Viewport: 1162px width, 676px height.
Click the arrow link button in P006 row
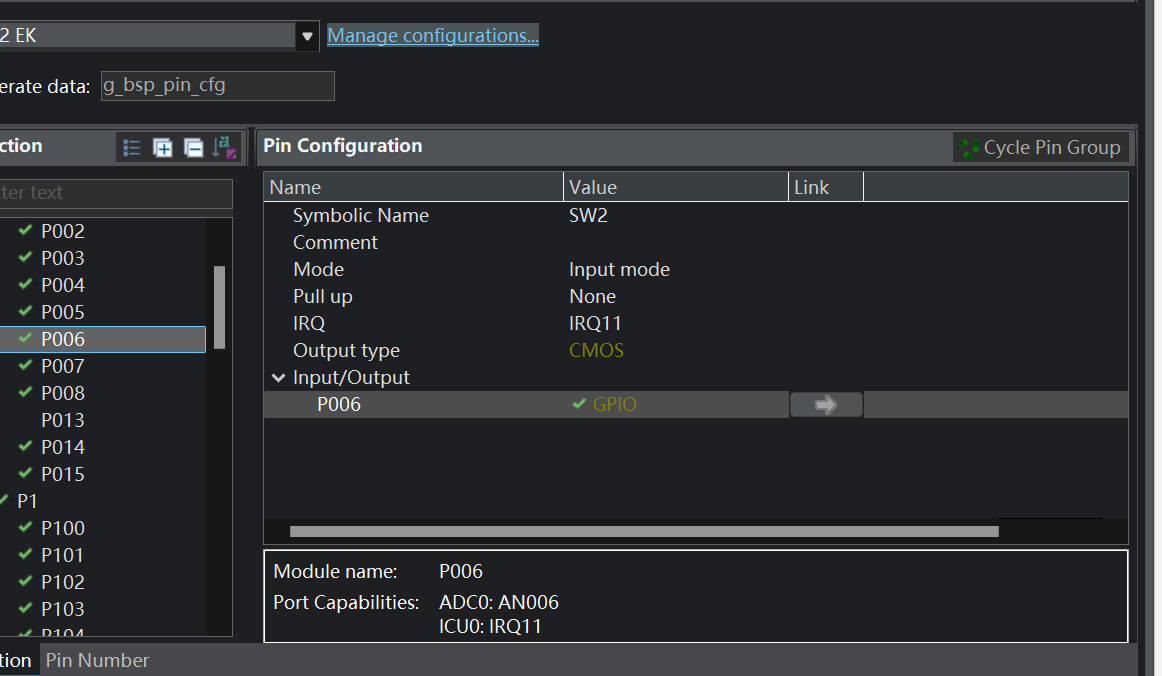click(x=826, y=405)
